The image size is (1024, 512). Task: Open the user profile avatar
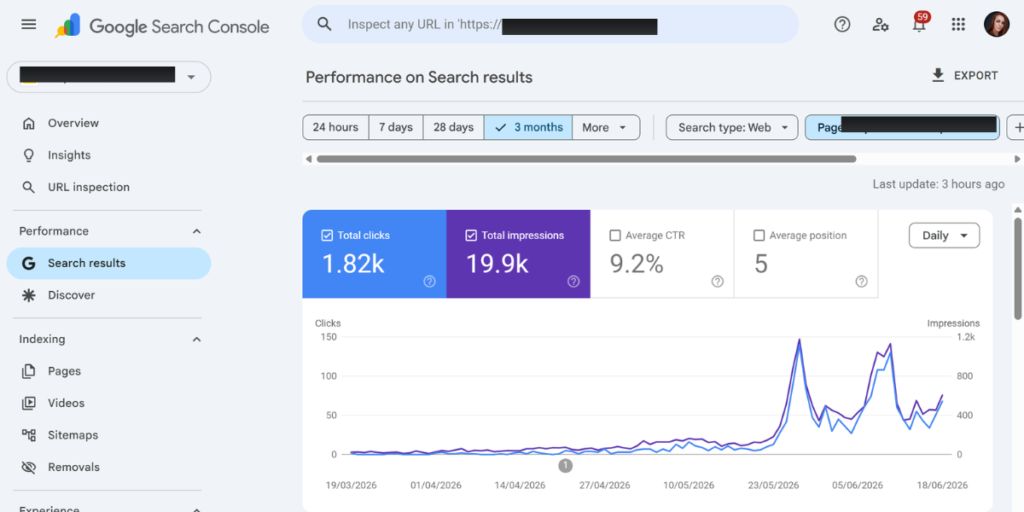[997, 25]
